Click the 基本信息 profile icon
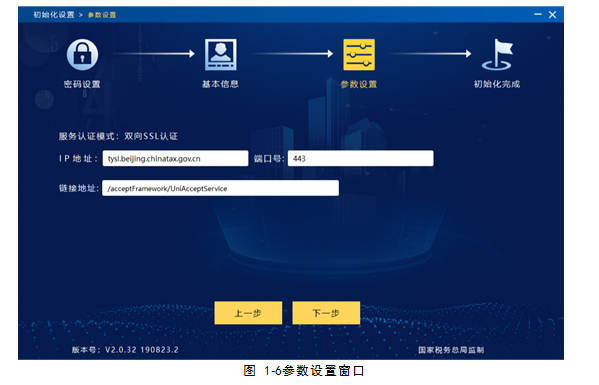599x385 pixels. (220, 54)
